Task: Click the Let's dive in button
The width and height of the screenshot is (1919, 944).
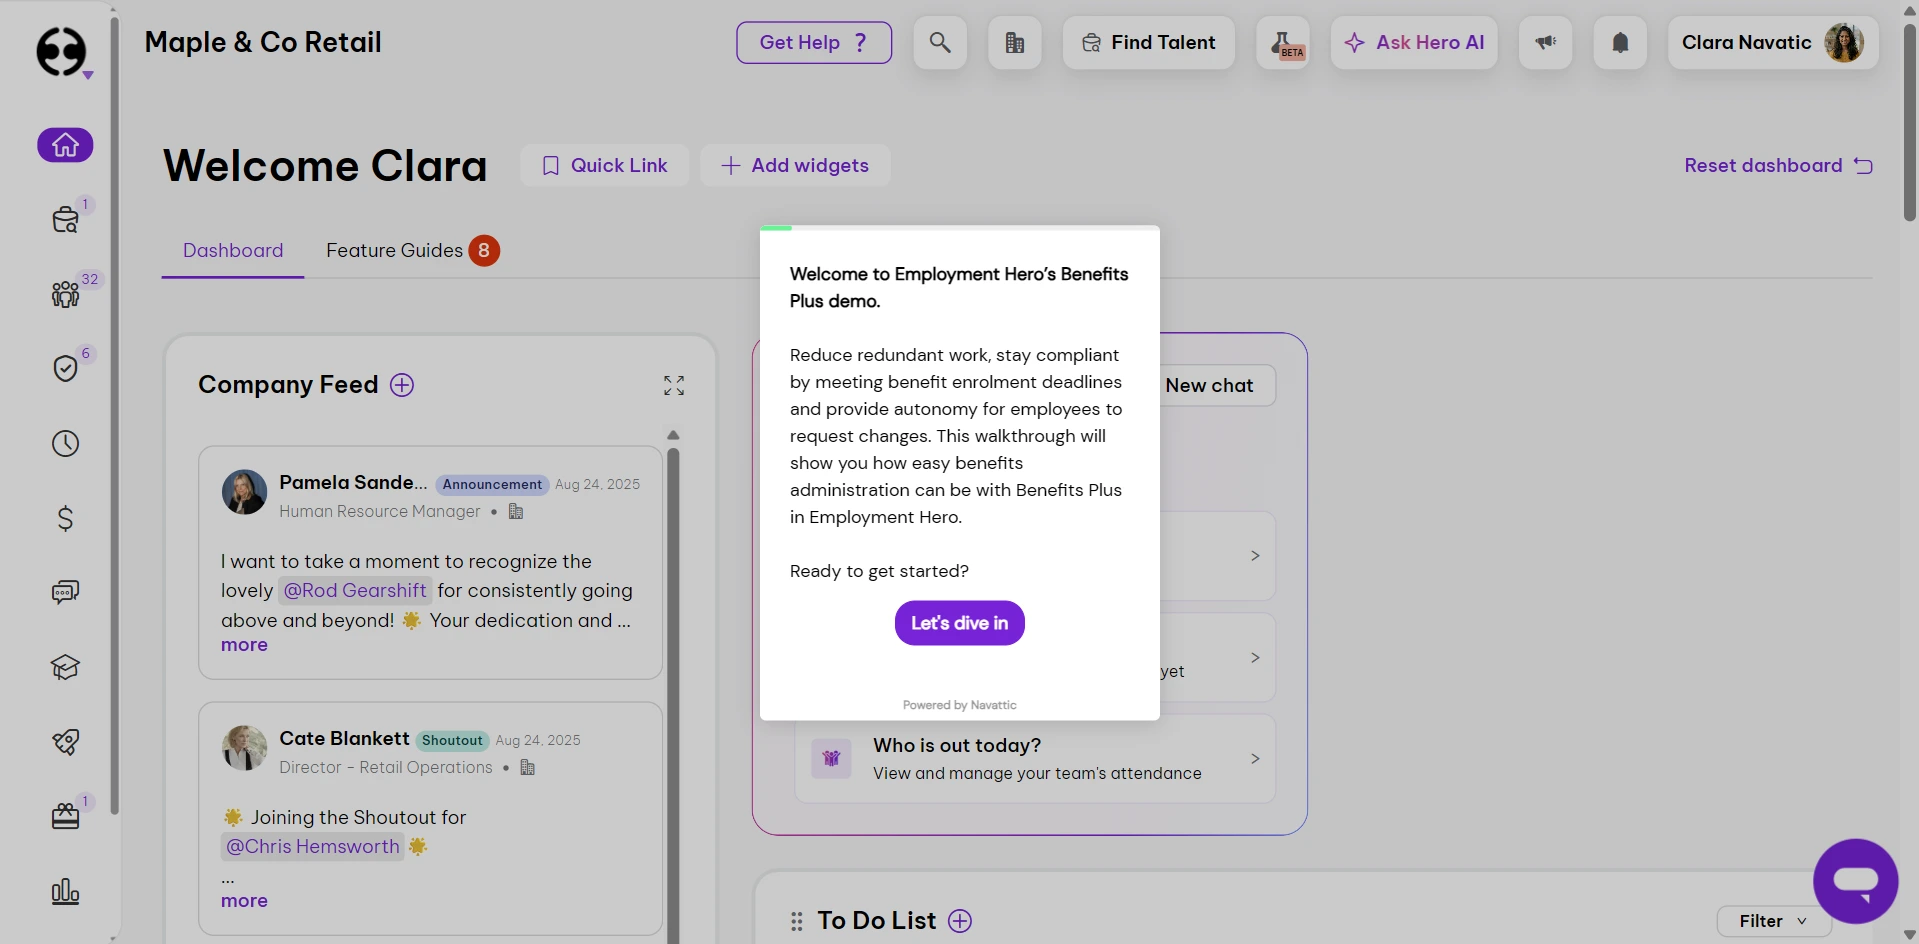Action: [x=959, y=623]
